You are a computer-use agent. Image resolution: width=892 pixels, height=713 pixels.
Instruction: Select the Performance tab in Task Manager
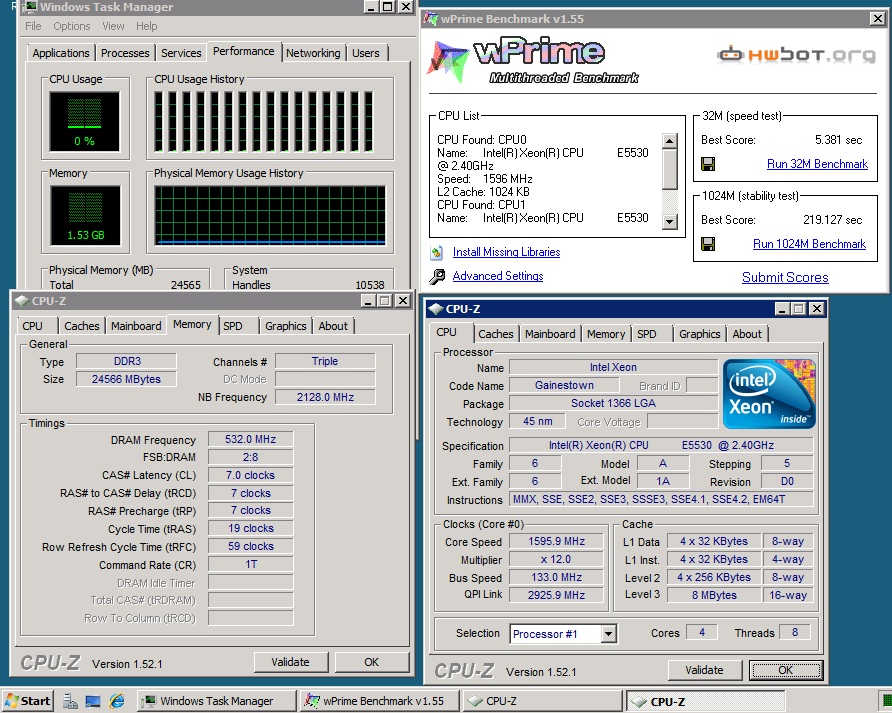click(243, 51)
